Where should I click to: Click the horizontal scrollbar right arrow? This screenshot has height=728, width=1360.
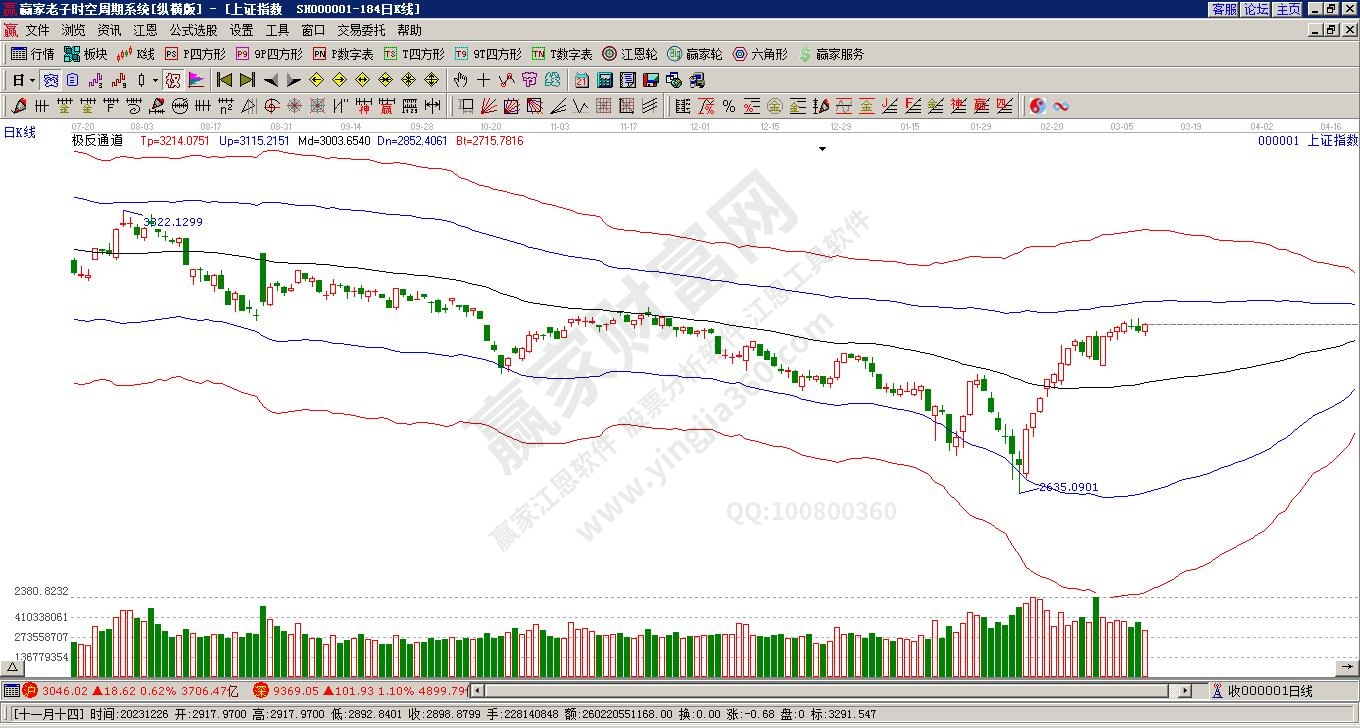1186,691
